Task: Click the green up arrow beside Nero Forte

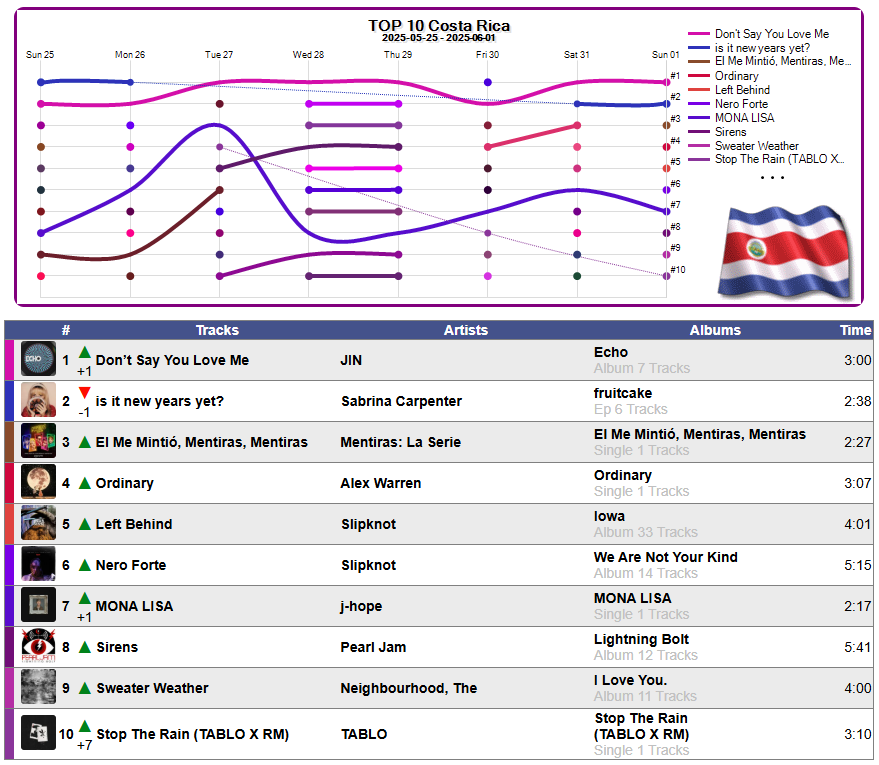Action: point(85,565)
